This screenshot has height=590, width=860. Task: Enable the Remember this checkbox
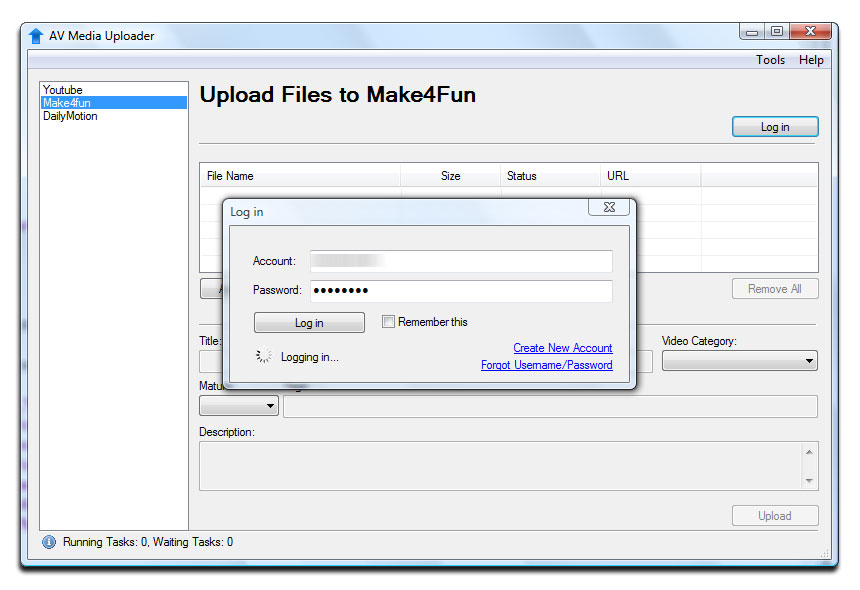click(x=388, y=322)
